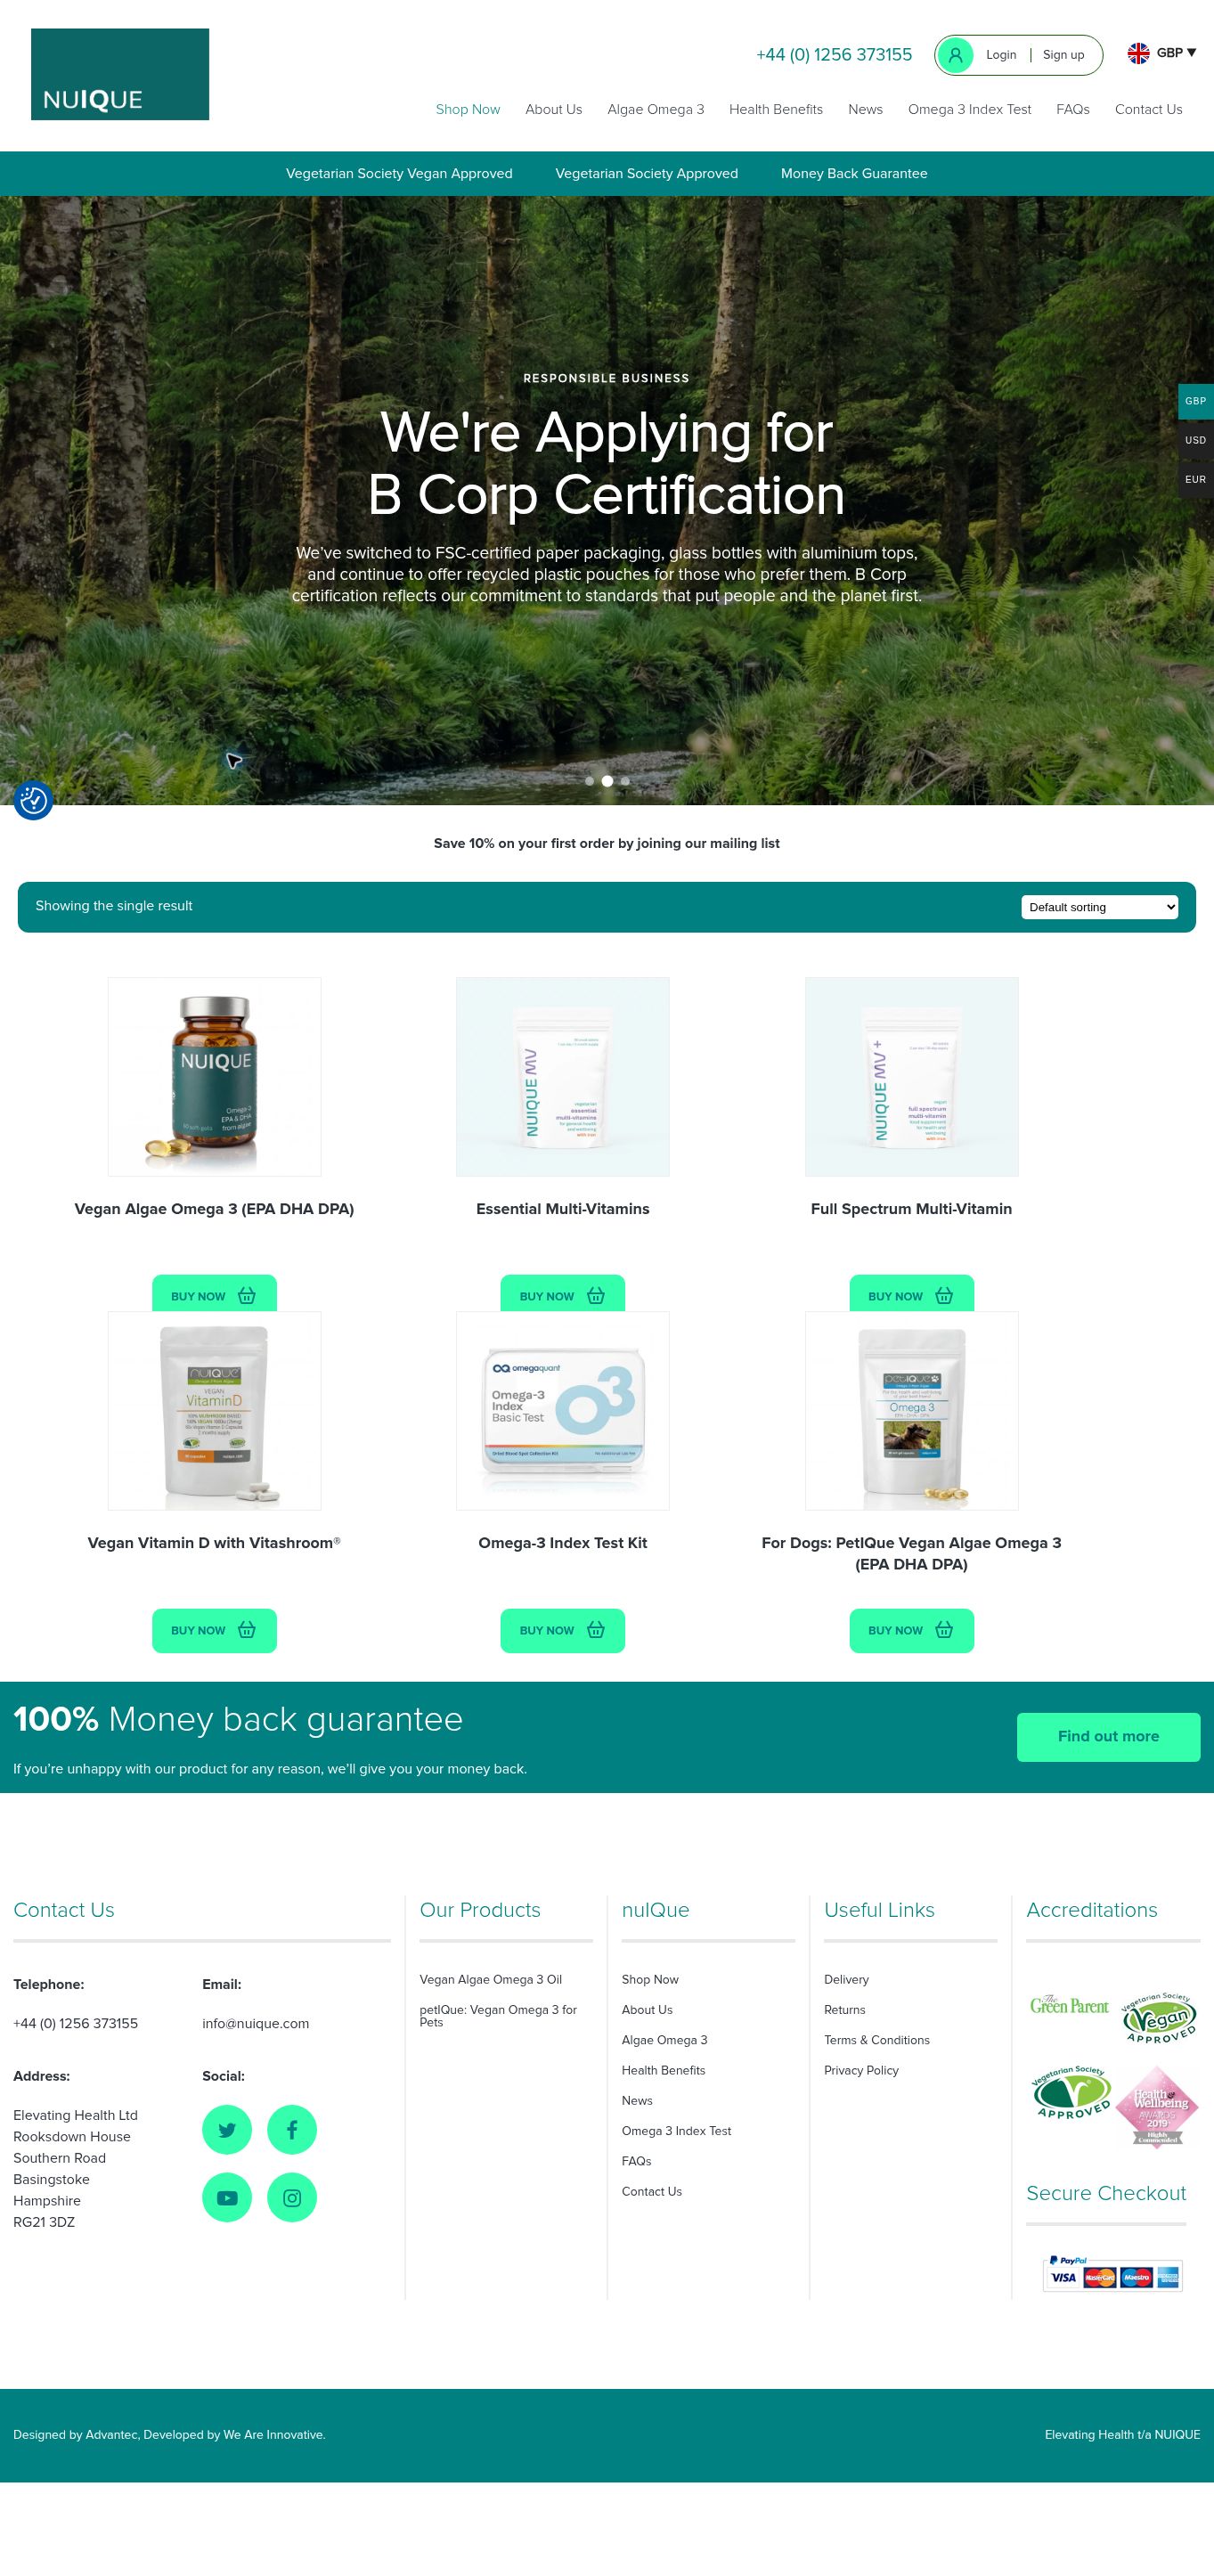Select GBP in side currency switcher

1195,401
